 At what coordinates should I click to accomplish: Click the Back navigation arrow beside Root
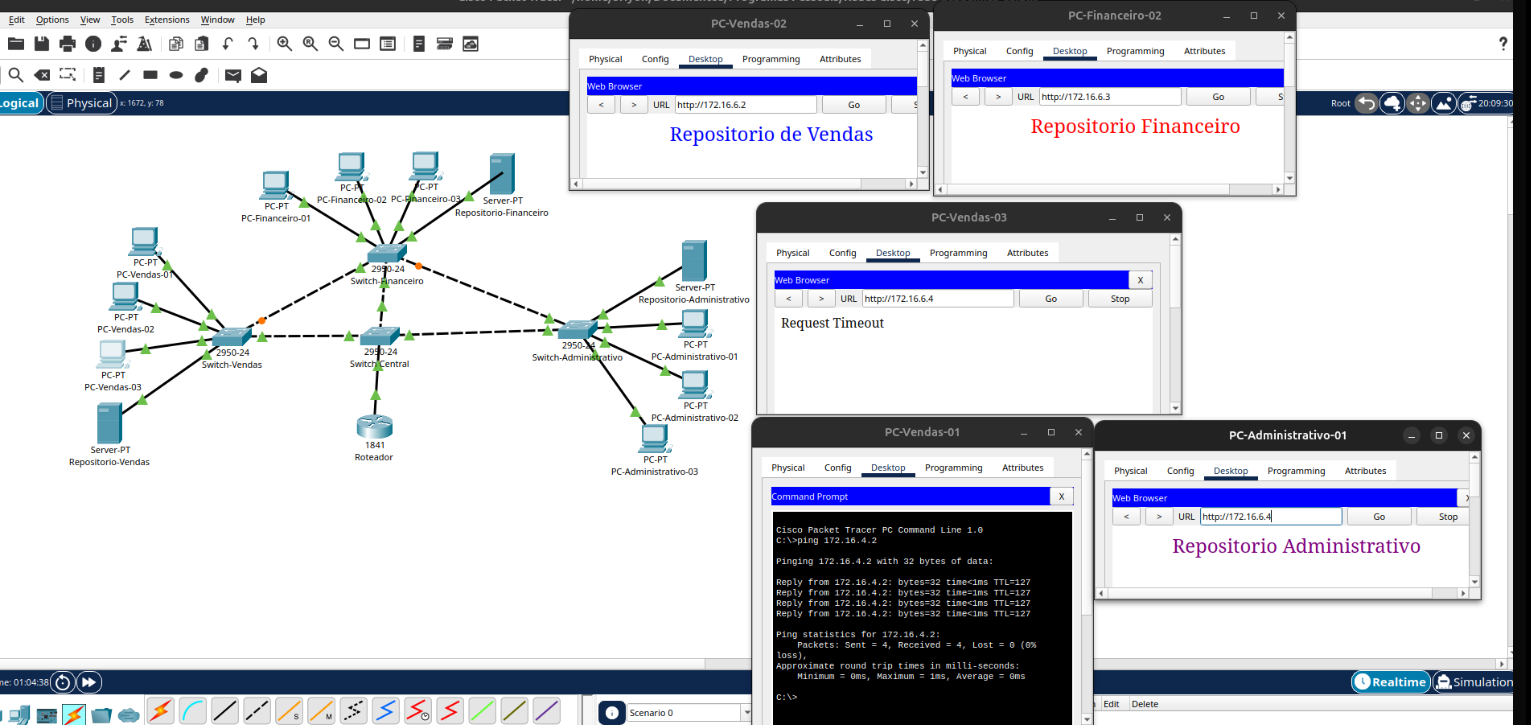pyautogui.click(x=1366, y=103)
